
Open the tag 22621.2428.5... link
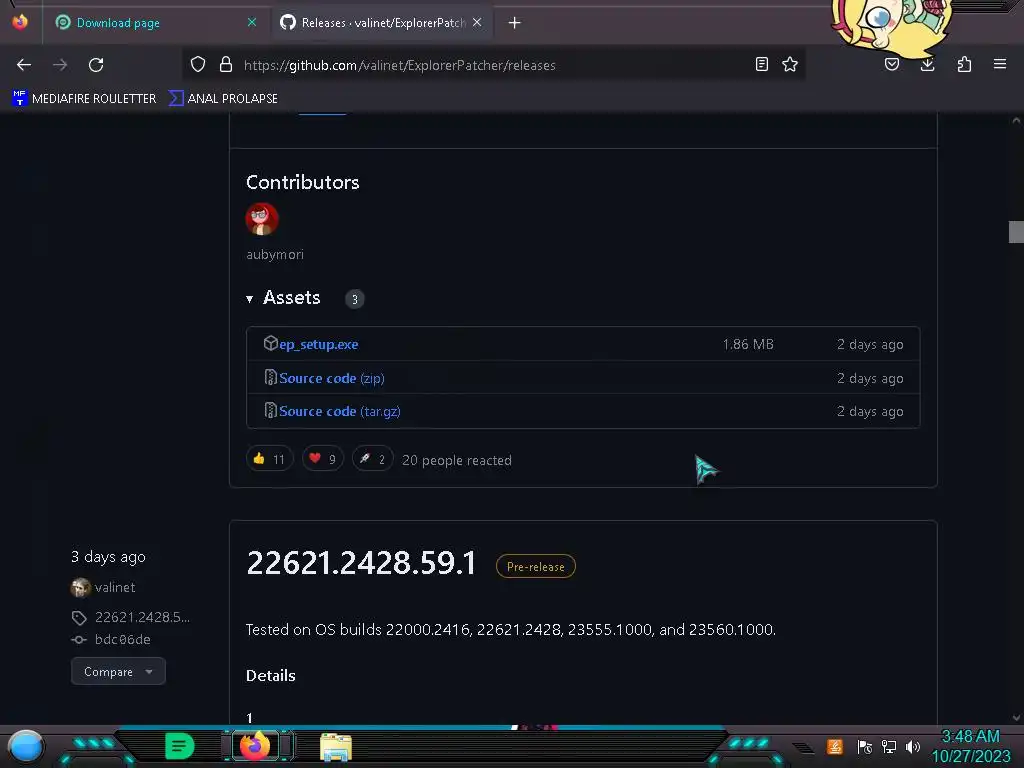point(142,617)
